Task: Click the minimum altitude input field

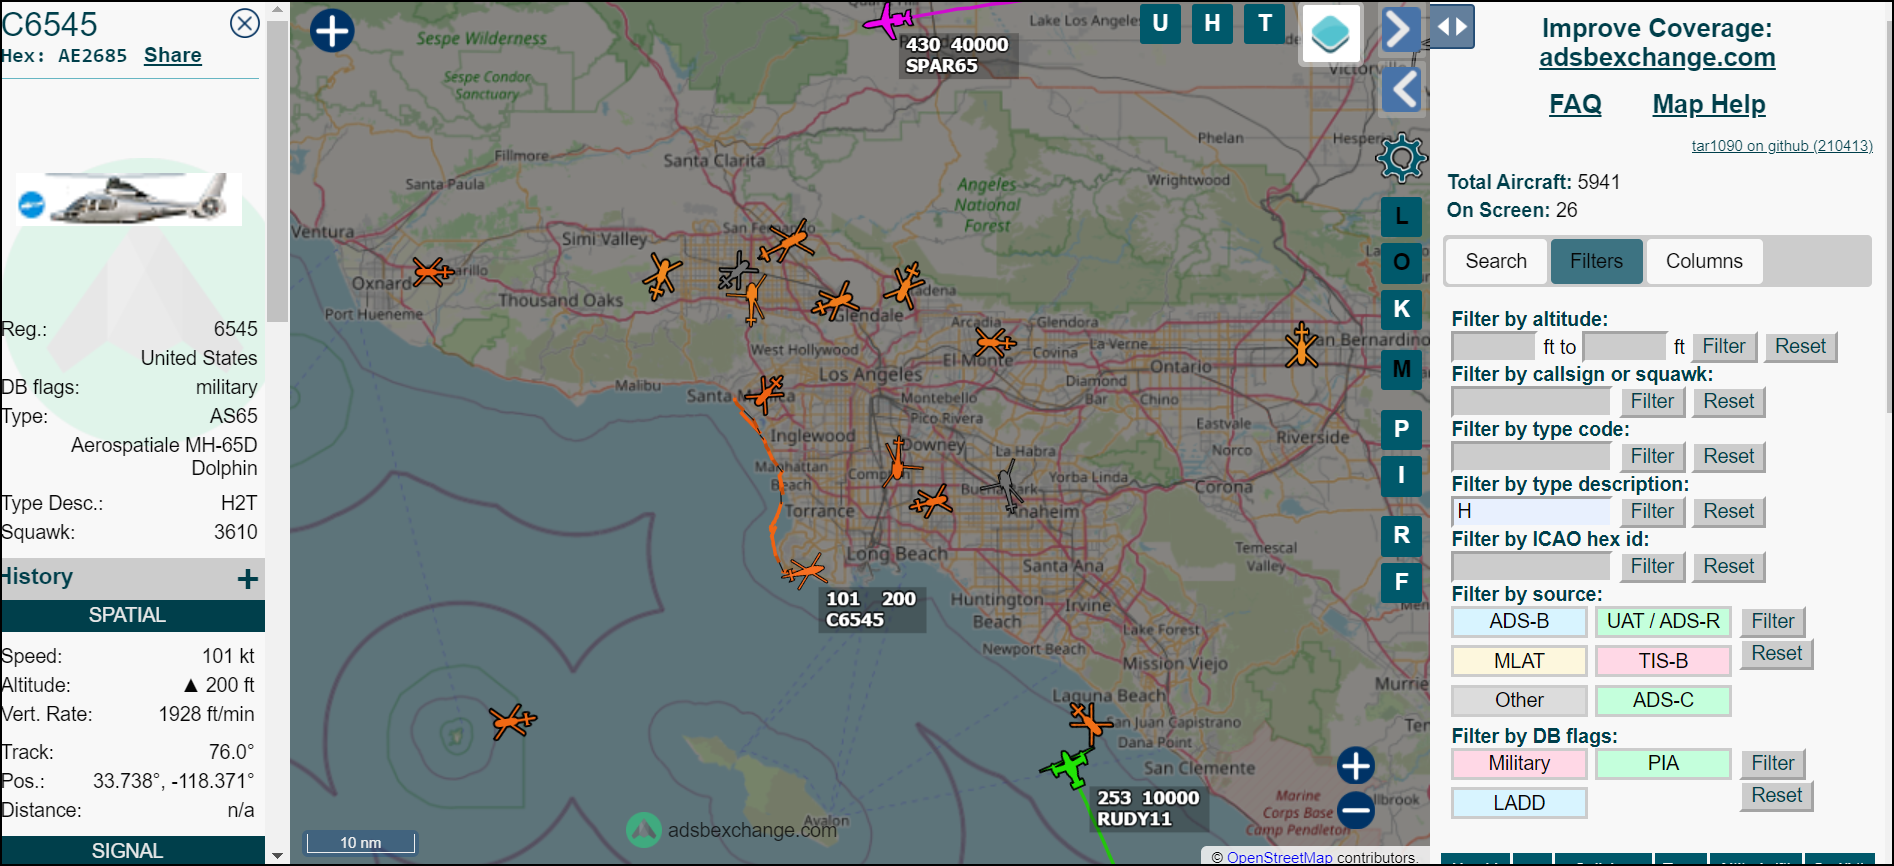Action: click(x=1493, y=346)
